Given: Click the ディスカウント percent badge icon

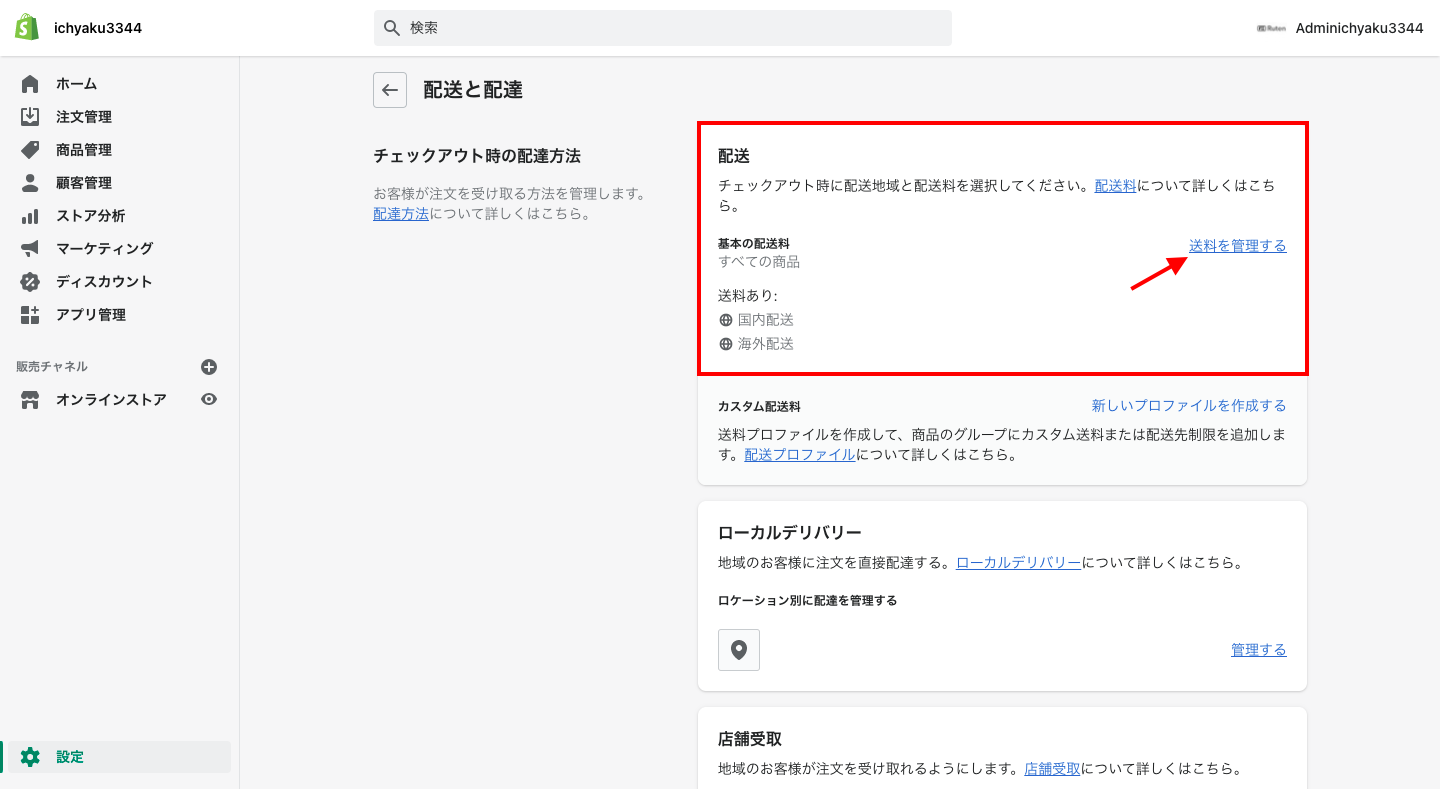Looking at the screenshot, I should (x=30, y=282).
